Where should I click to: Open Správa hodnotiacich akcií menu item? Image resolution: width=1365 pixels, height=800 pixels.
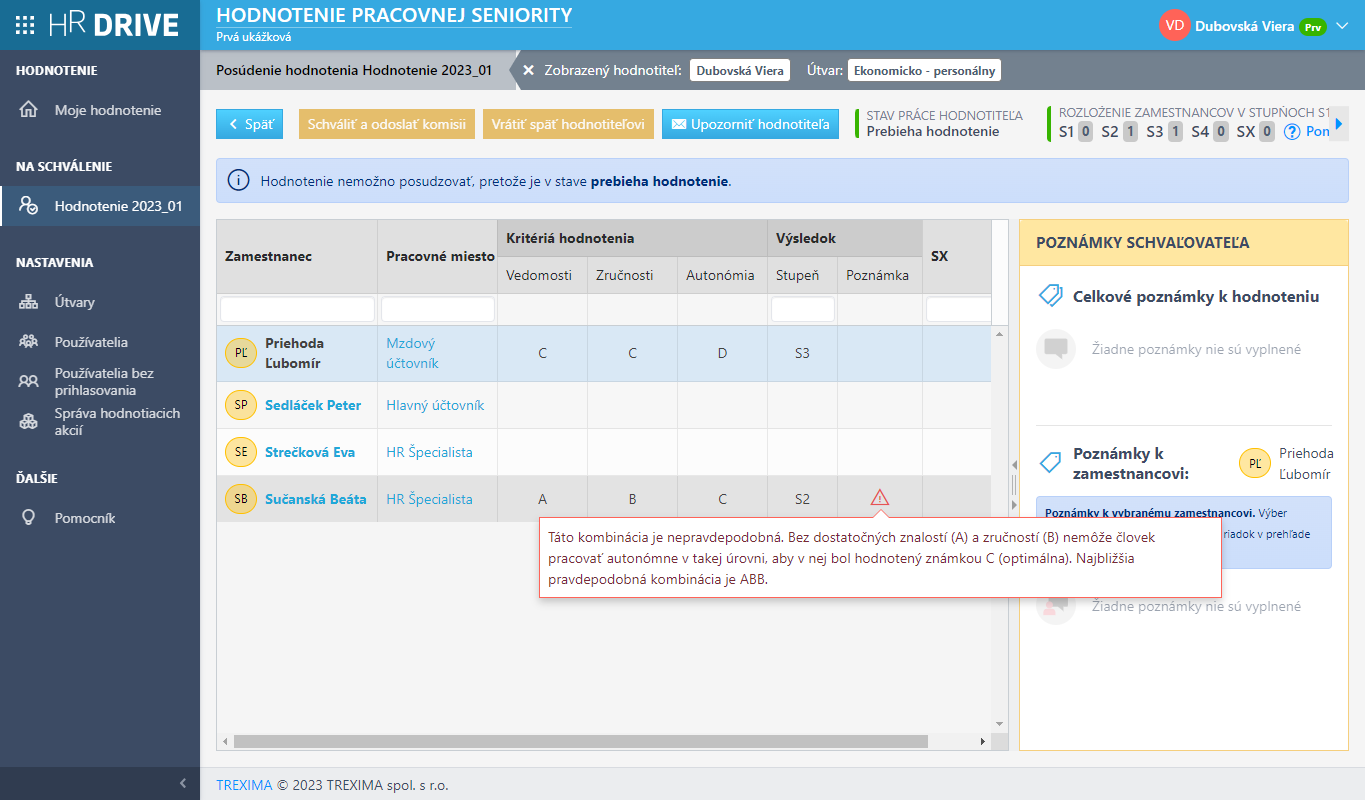116,422
